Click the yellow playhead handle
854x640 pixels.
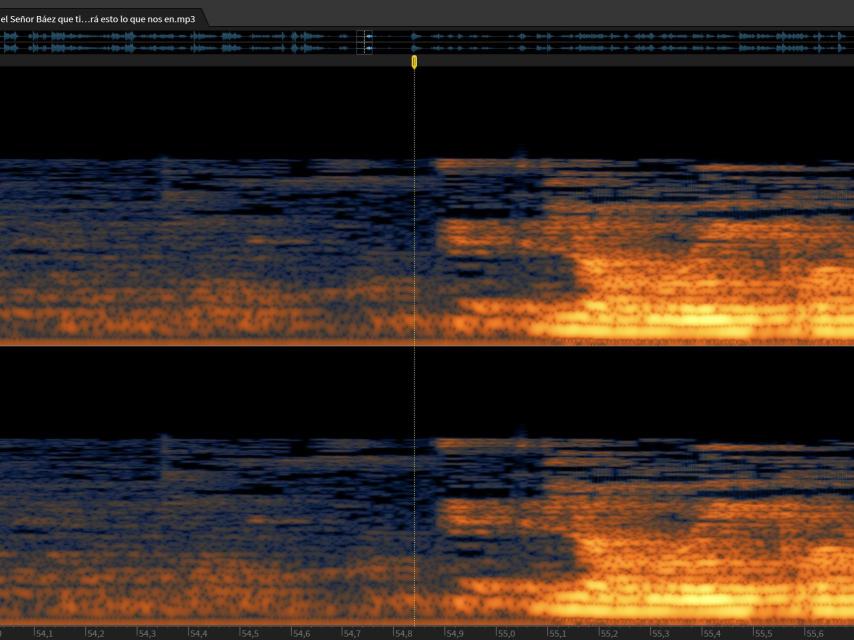tap(414, 62)
